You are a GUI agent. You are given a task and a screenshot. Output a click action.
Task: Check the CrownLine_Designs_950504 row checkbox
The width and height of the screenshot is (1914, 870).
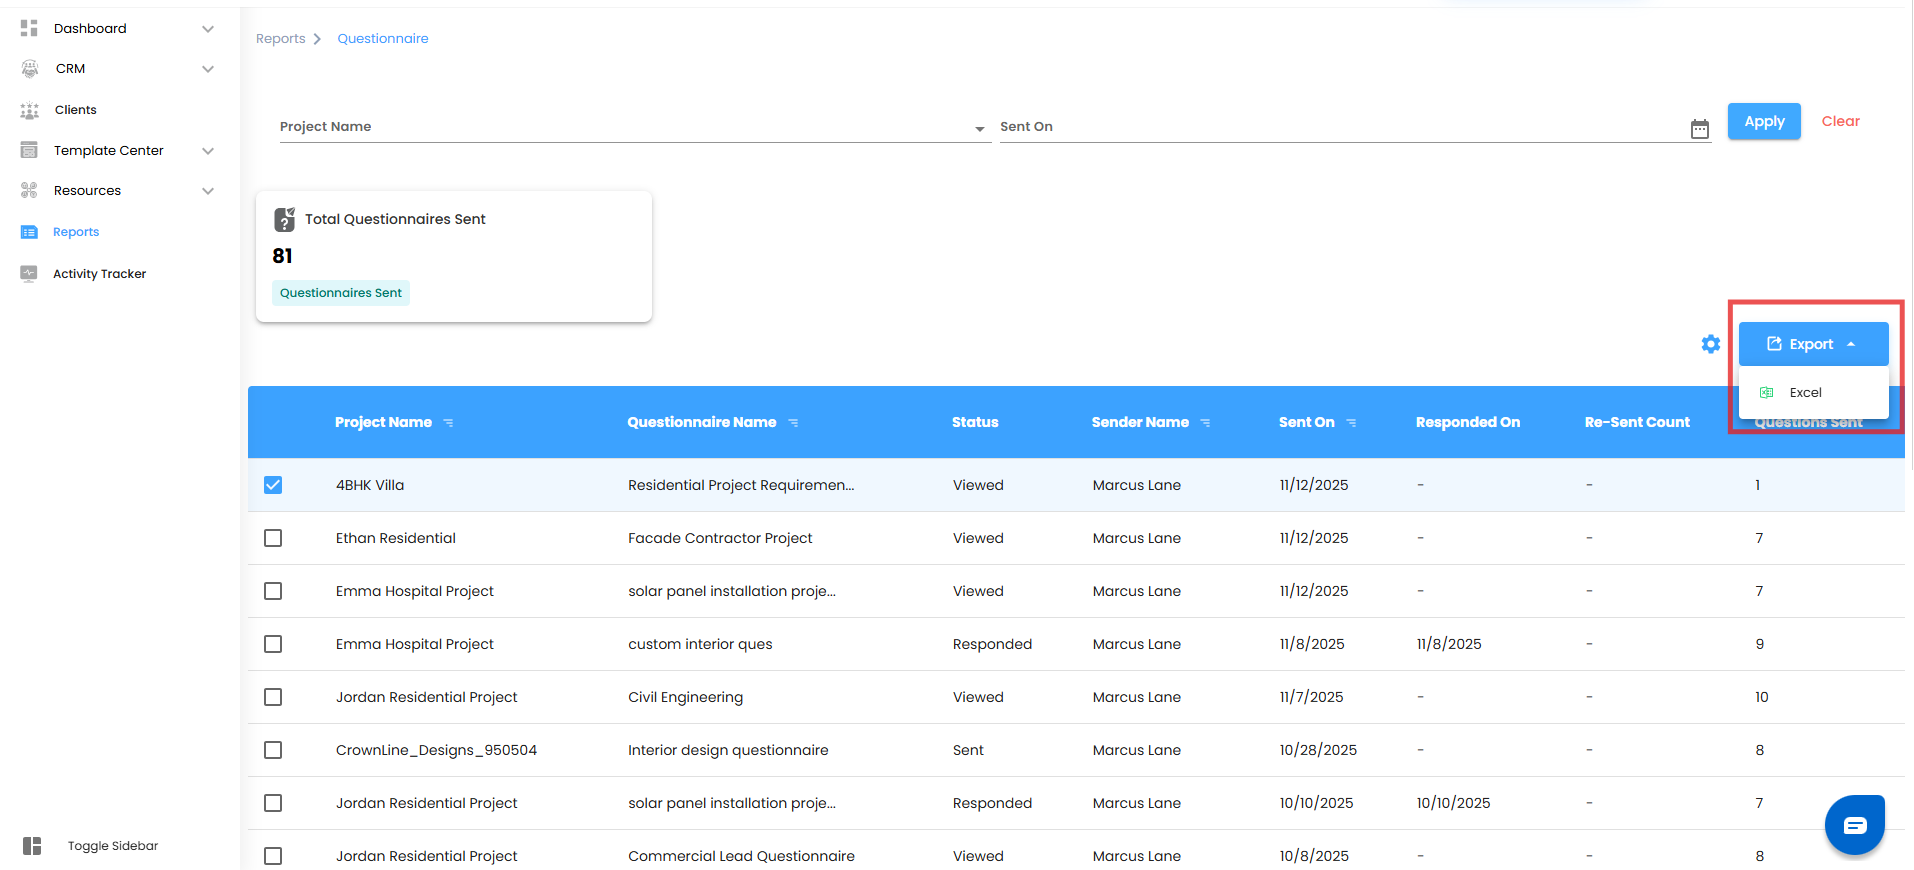click(x=273, y=750)
